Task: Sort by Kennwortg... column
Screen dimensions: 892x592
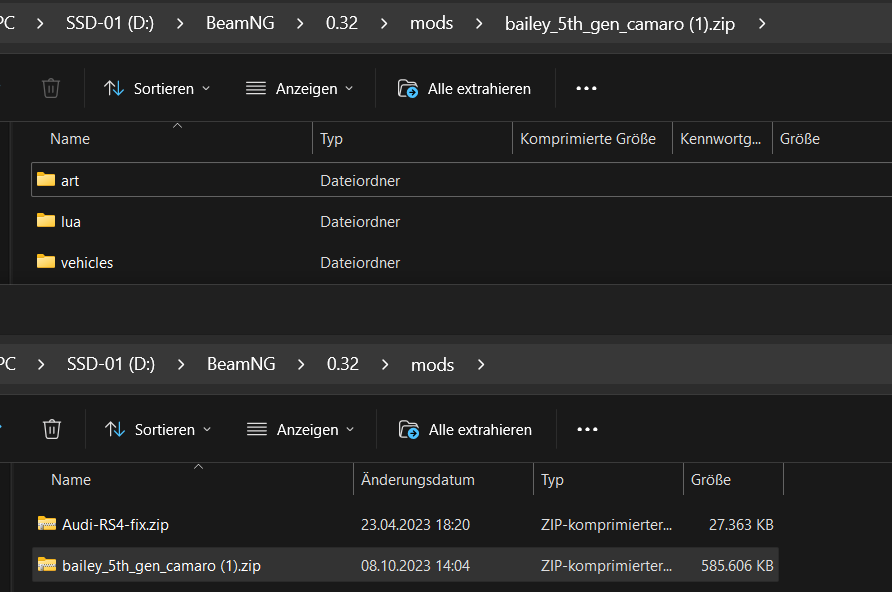Action: [720, 139]
